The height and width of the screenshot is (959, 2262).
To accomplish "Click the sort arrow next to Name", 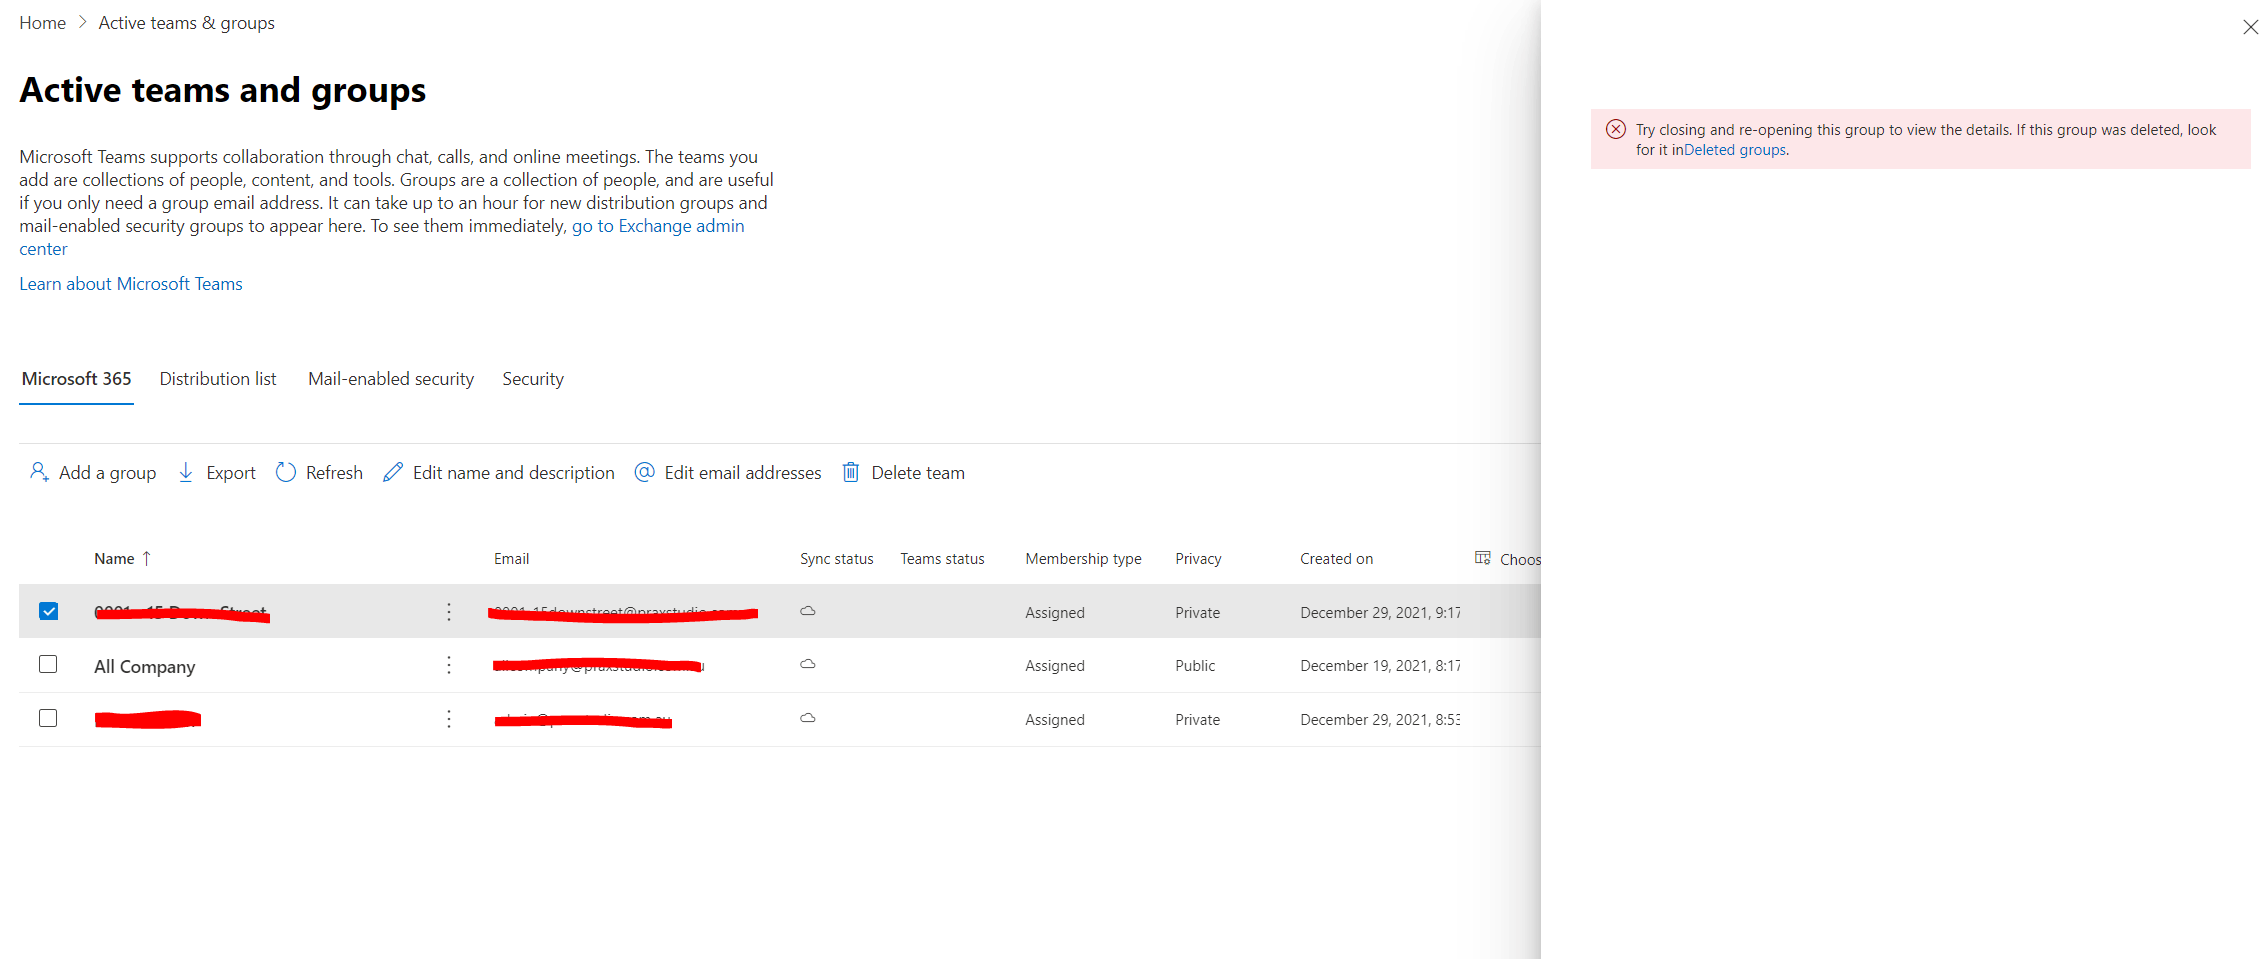I will tap(147, 558).
